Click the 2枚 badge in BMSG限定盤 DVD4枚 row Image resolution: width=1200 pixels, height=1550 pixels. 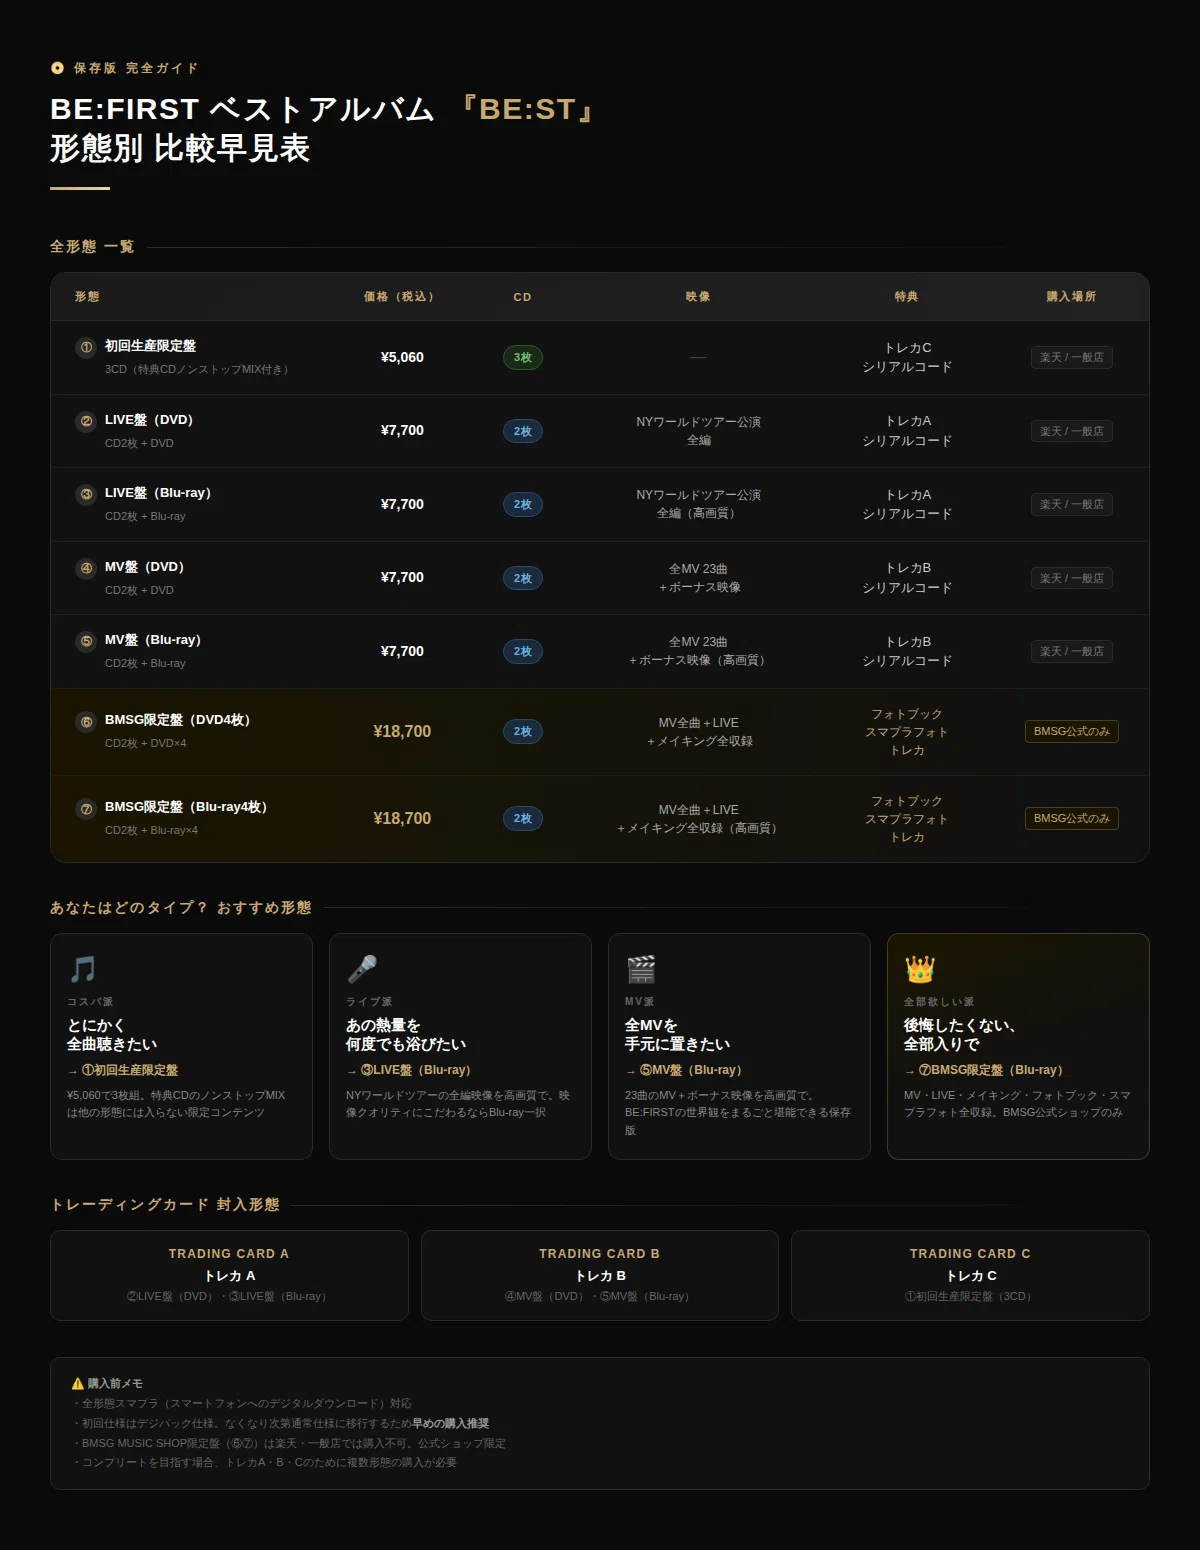click(522, 731)
